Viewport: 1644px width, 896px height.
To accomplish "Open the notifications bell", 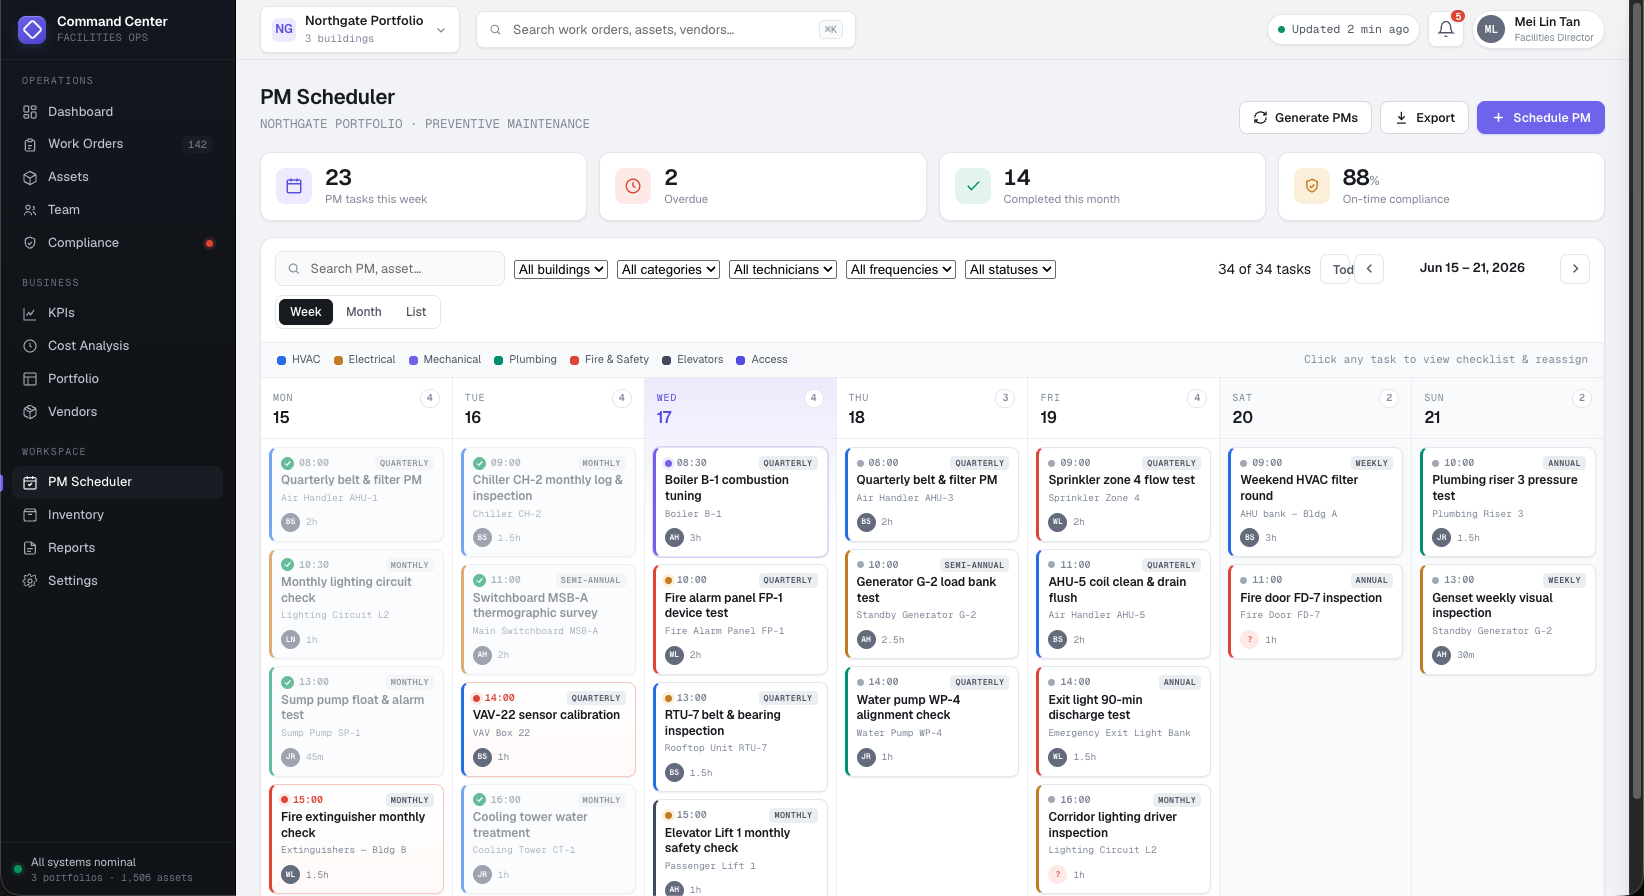I will (x=1446, y=29).
